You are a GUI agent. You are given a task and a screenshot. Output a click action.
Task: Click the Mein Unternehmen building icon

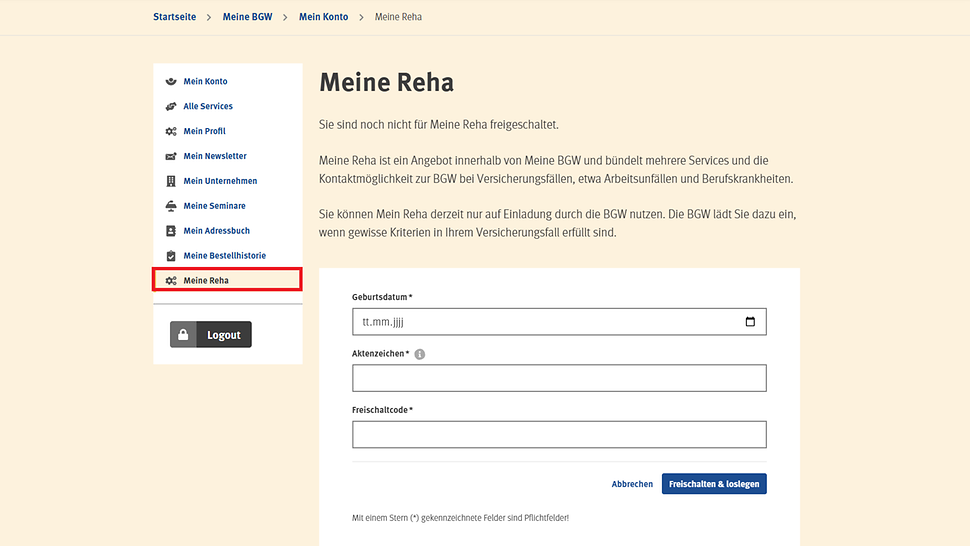tap(171, 181)
